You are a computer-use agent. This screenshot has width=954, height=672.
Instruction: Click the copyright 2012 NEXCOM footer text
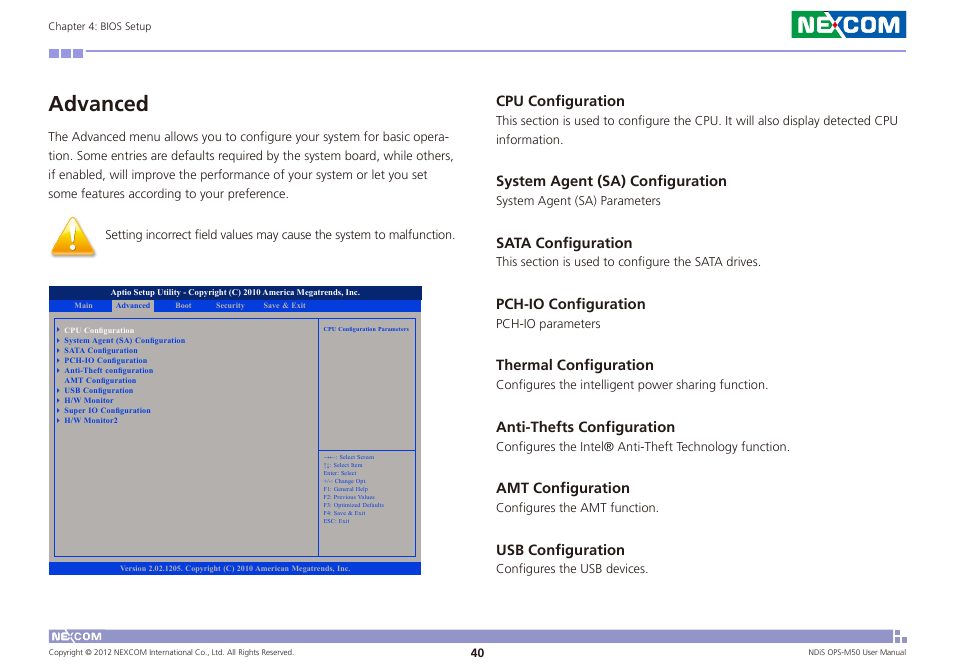pyautogui.click(x=171, y=653)
